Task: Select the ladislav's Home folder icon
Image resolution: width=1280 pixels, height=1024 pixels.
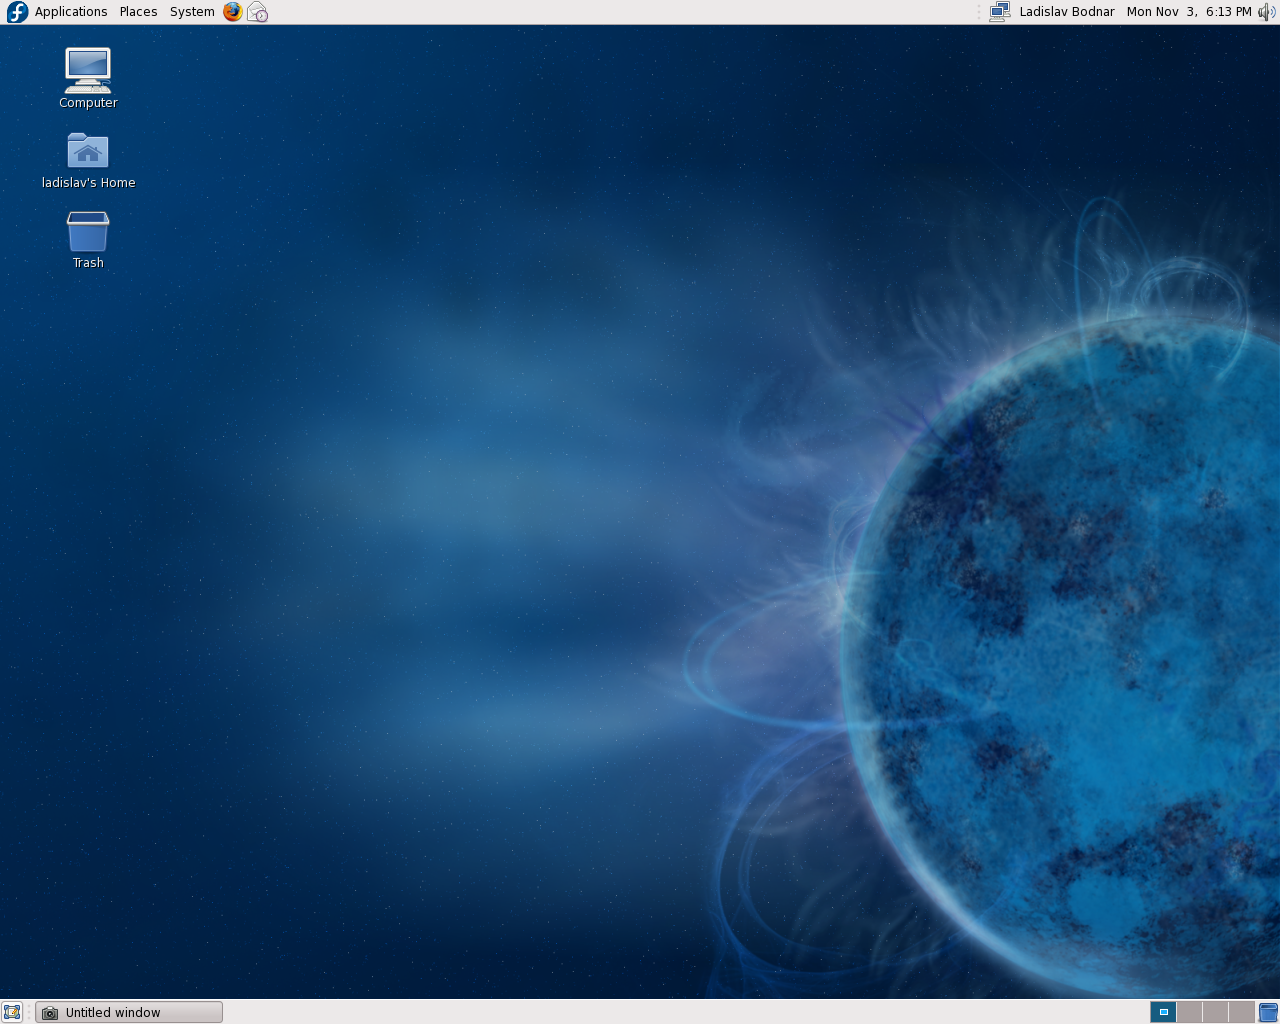Action: (x=88, y=160)
